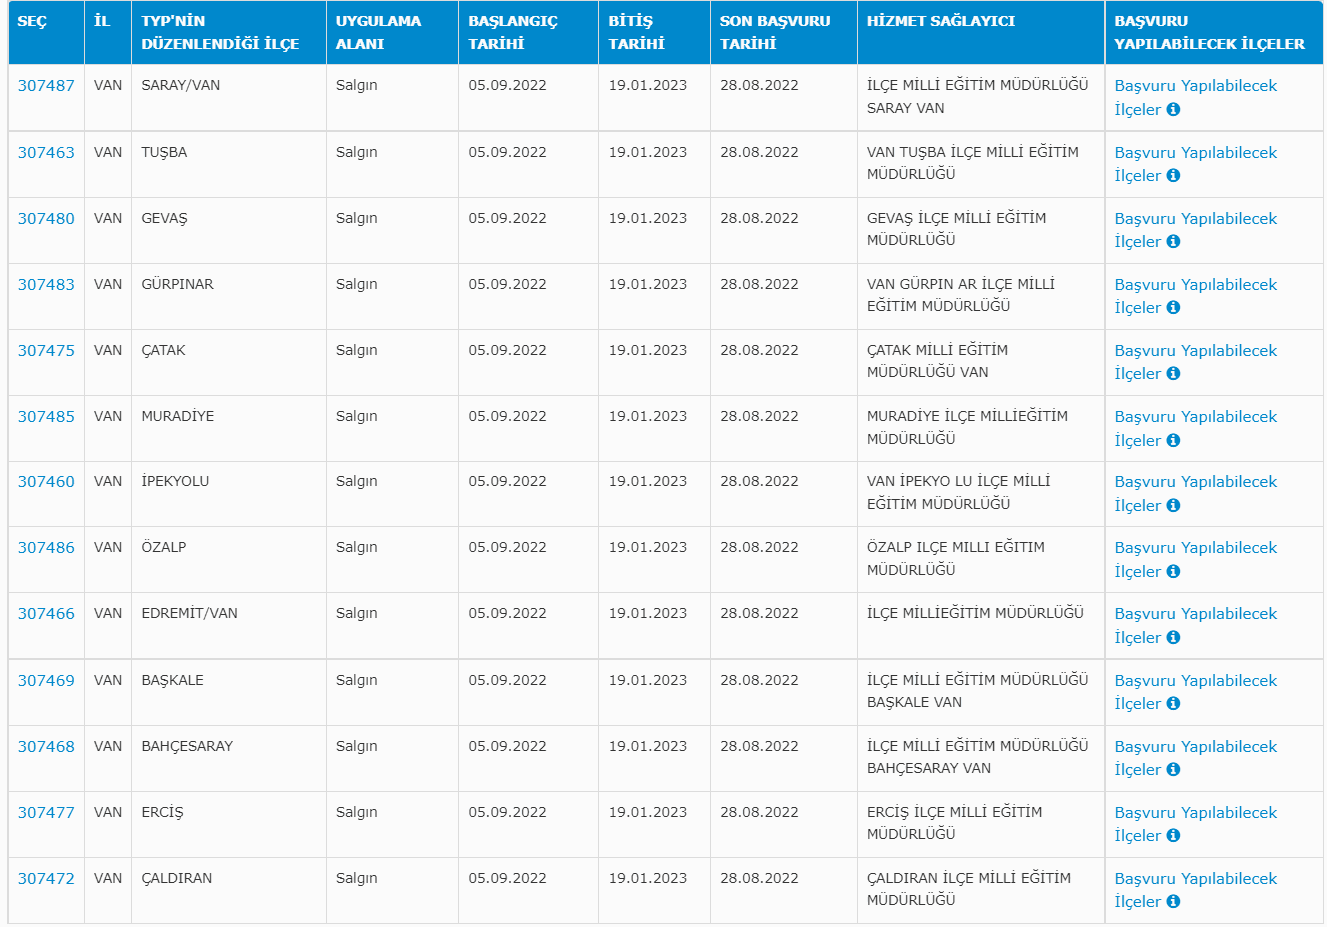Select record 307480 for GEVAŞ
Image resolution: width=1327 pixels, height=927 pixels.
[46, 219]
